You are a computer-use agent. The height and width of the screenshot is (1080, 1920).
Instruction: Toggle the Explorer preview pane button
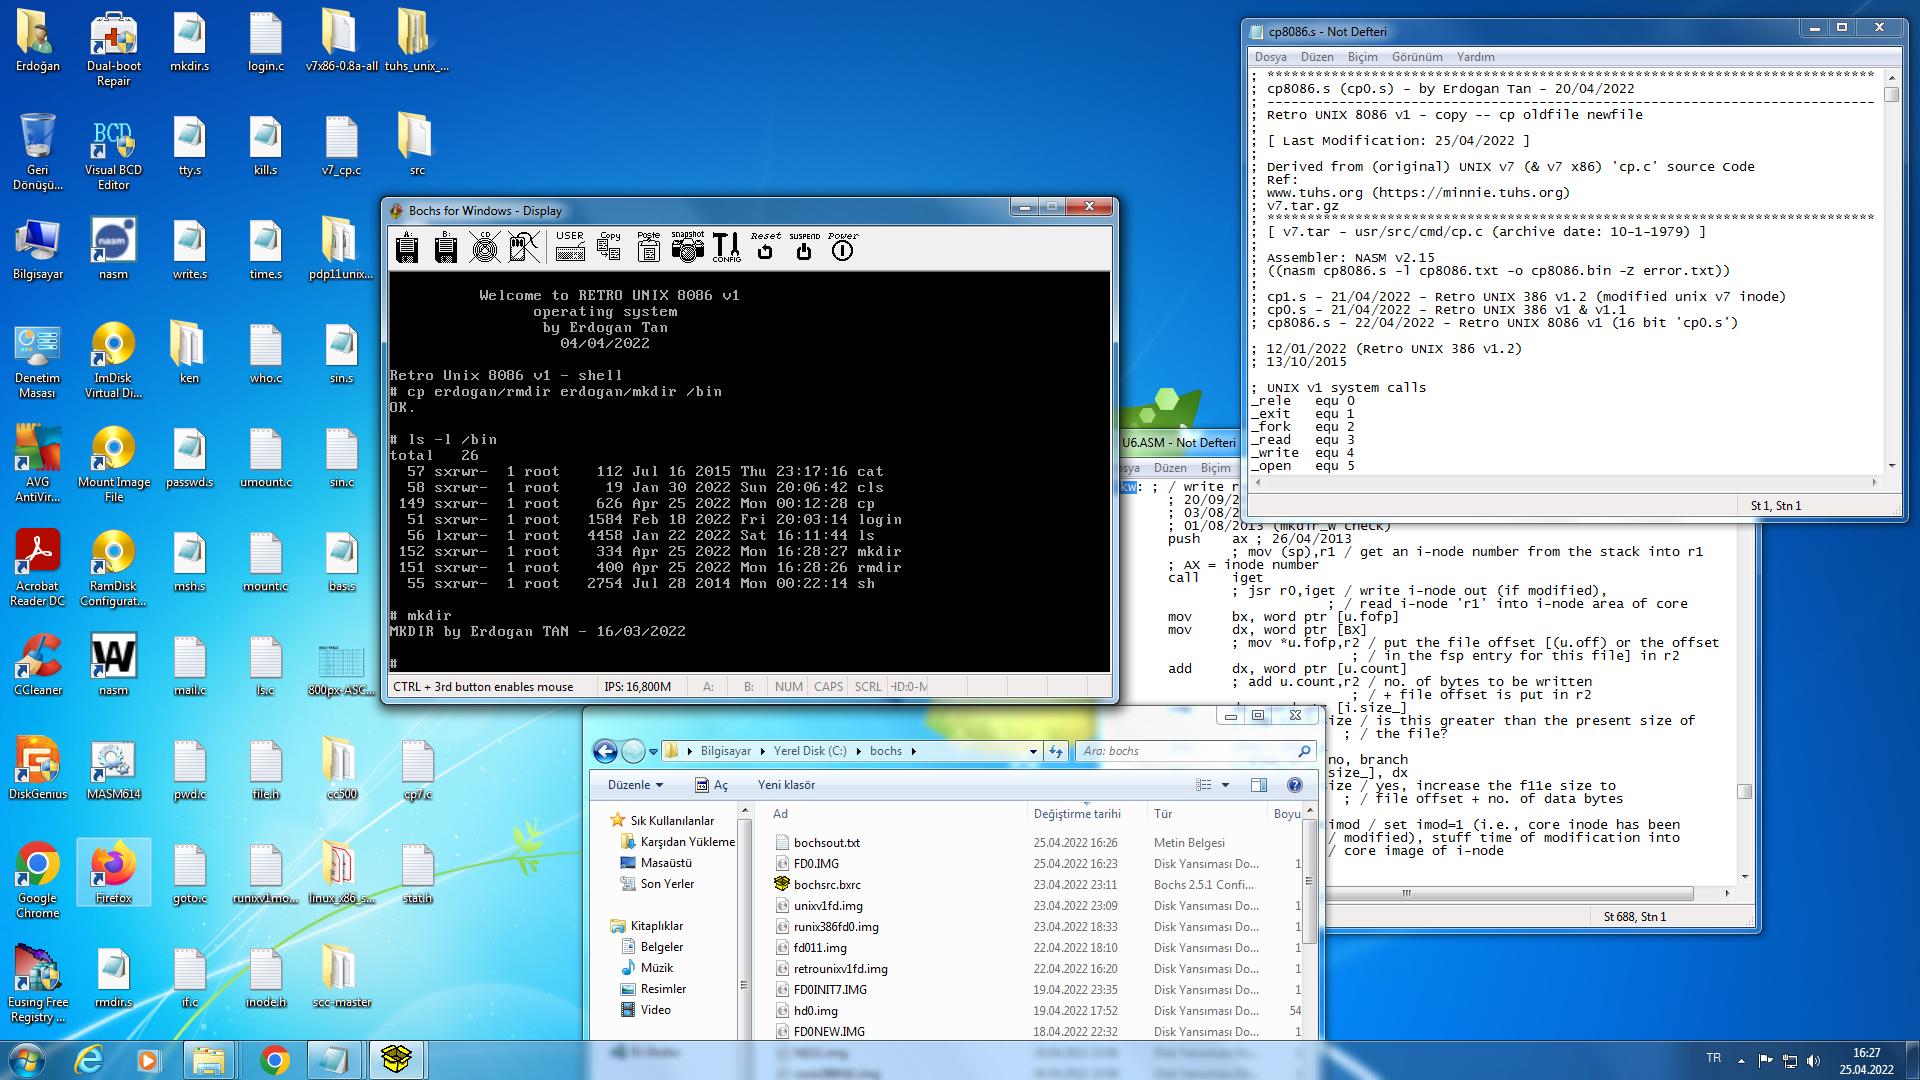(x=1259, y=785)
